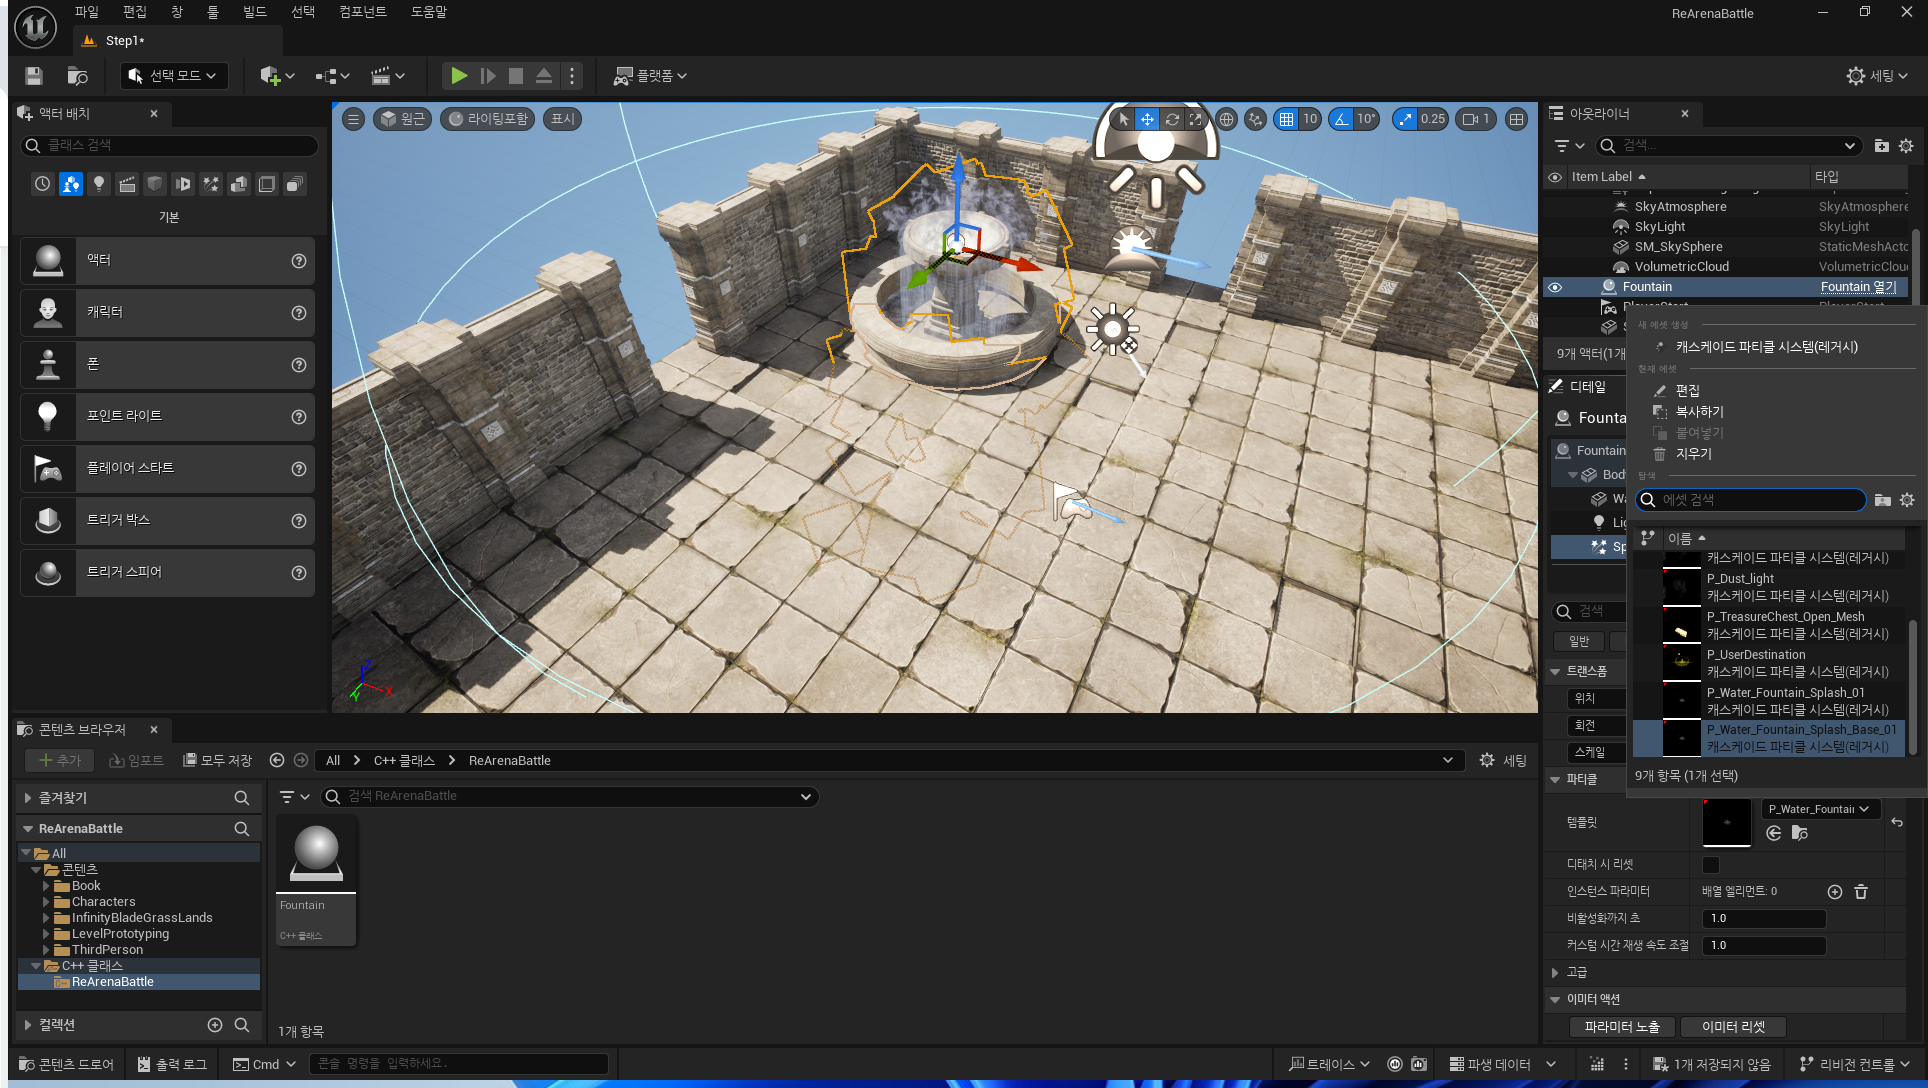Open the Build menu

(255, 12)
